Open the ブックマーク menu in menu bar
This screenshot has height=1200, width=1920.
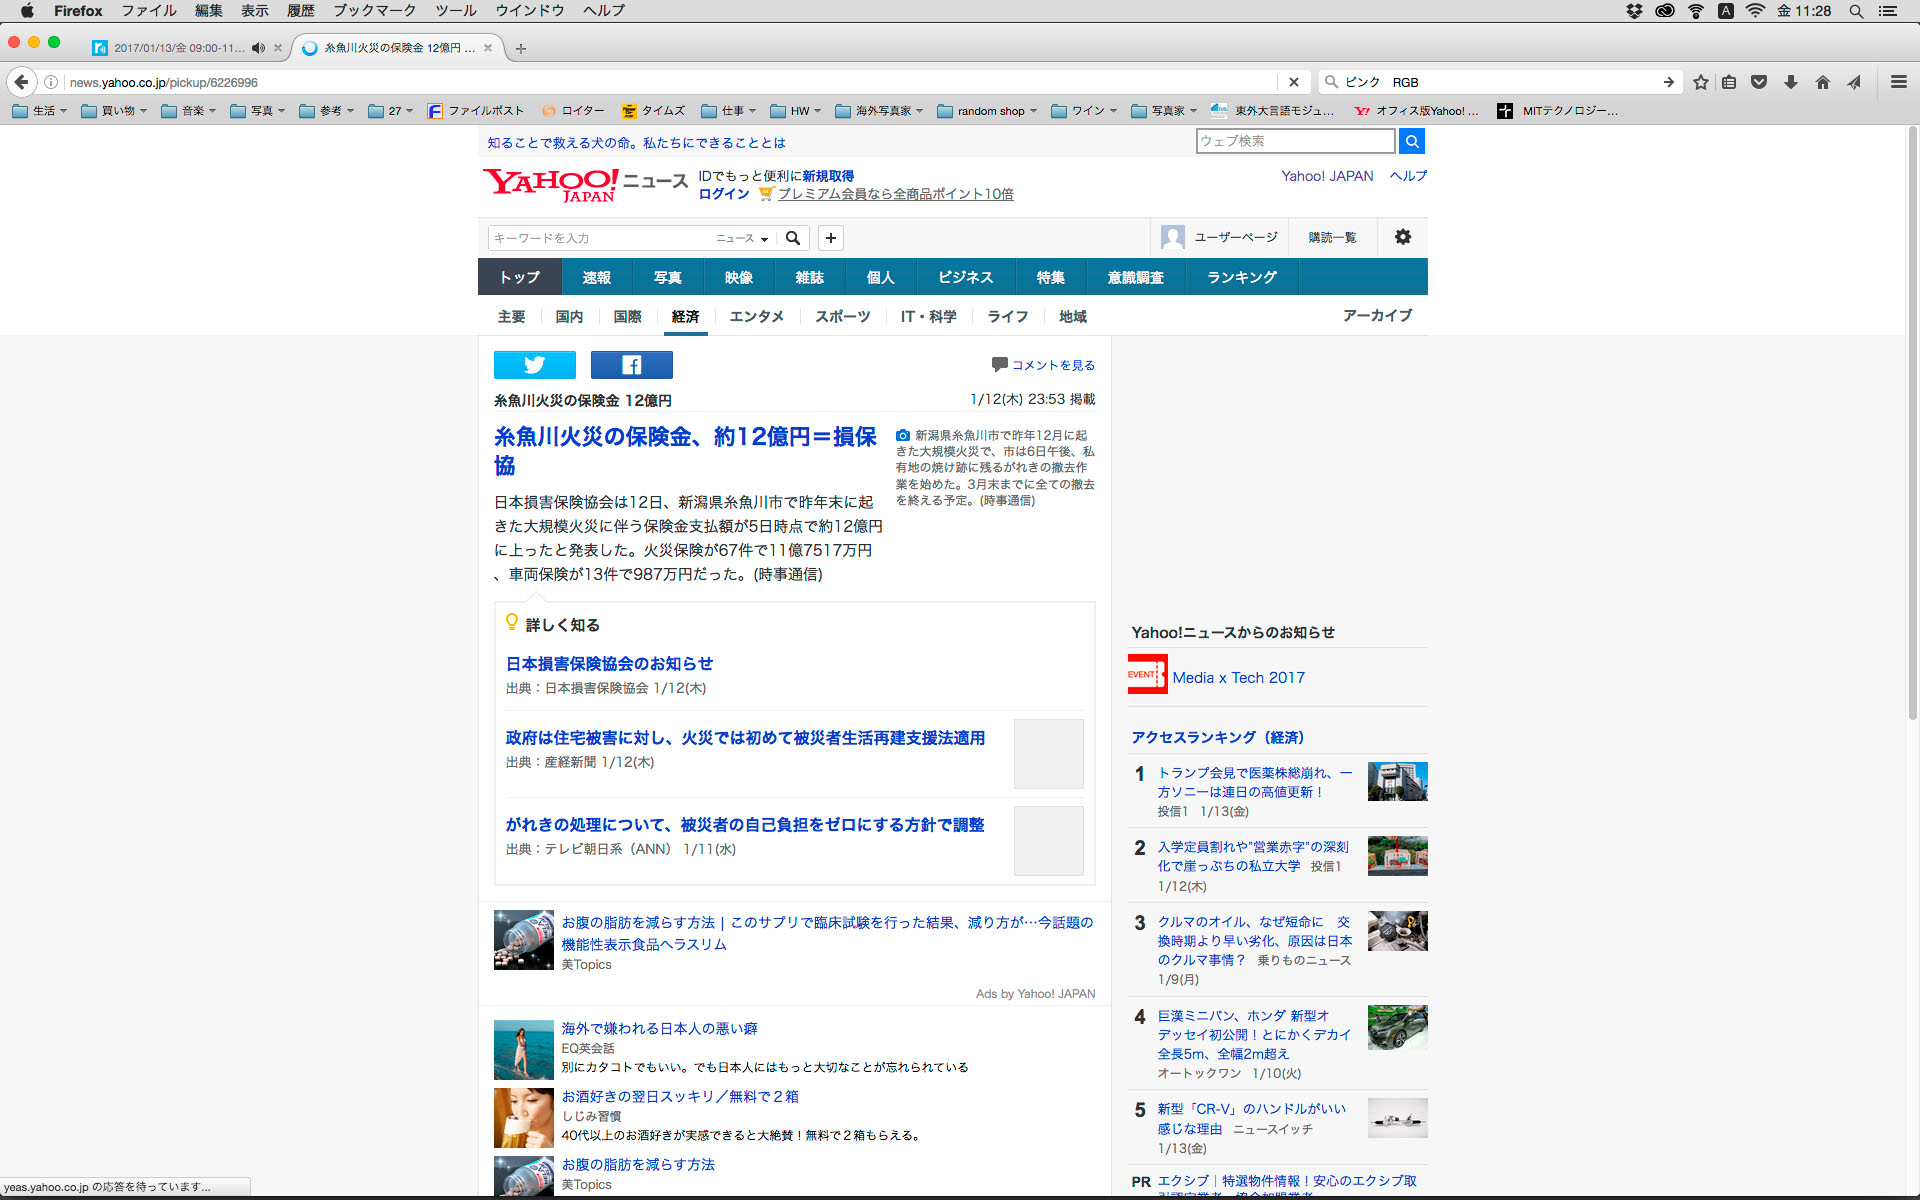(x=374, y=11)
